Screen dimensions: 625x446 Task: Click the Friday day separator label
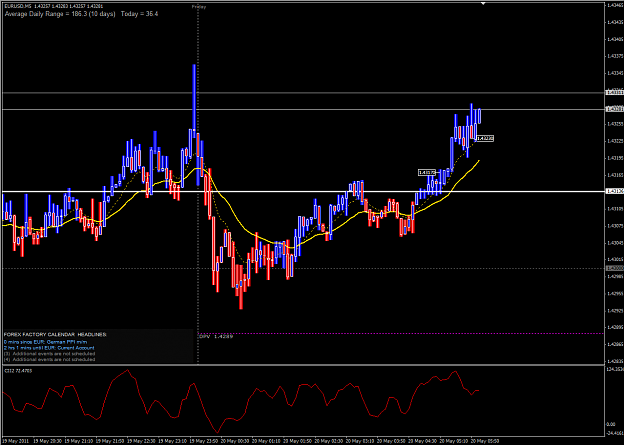[199, 7]
